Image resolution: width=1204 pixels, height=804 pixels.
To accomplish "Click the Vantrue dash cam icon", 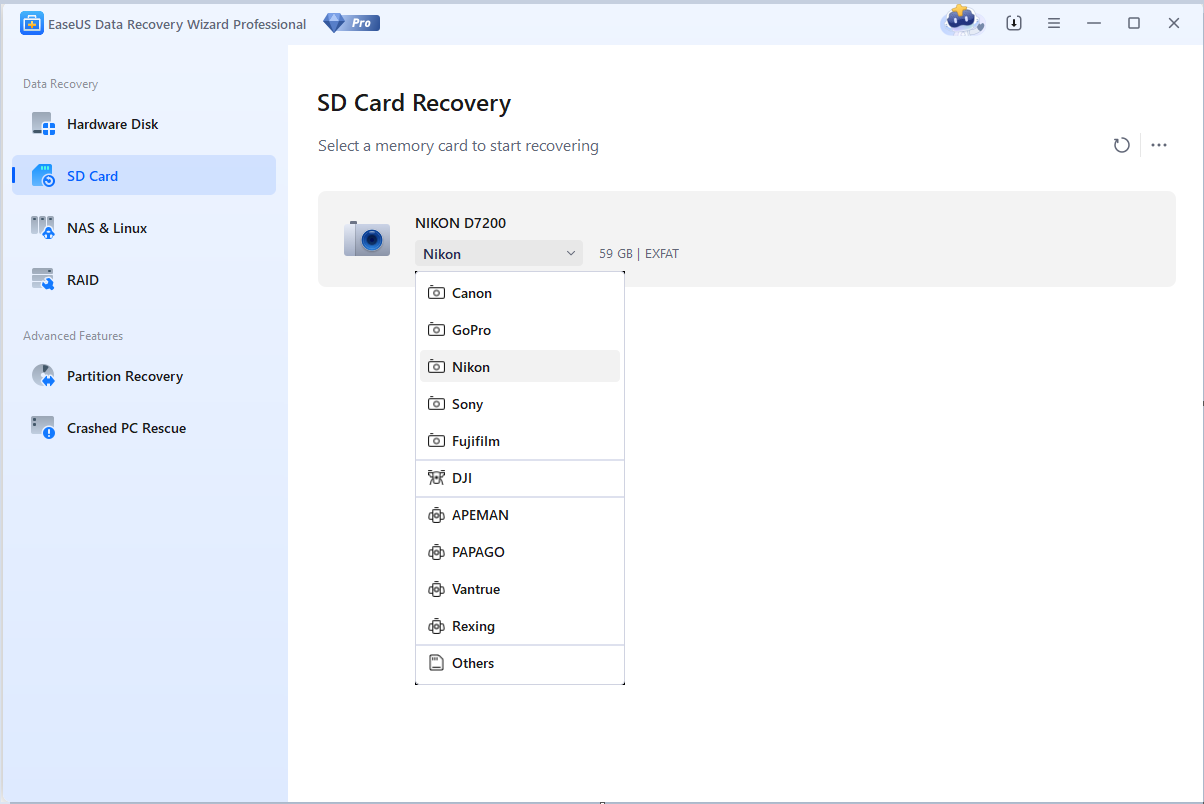I will [436, 589].
